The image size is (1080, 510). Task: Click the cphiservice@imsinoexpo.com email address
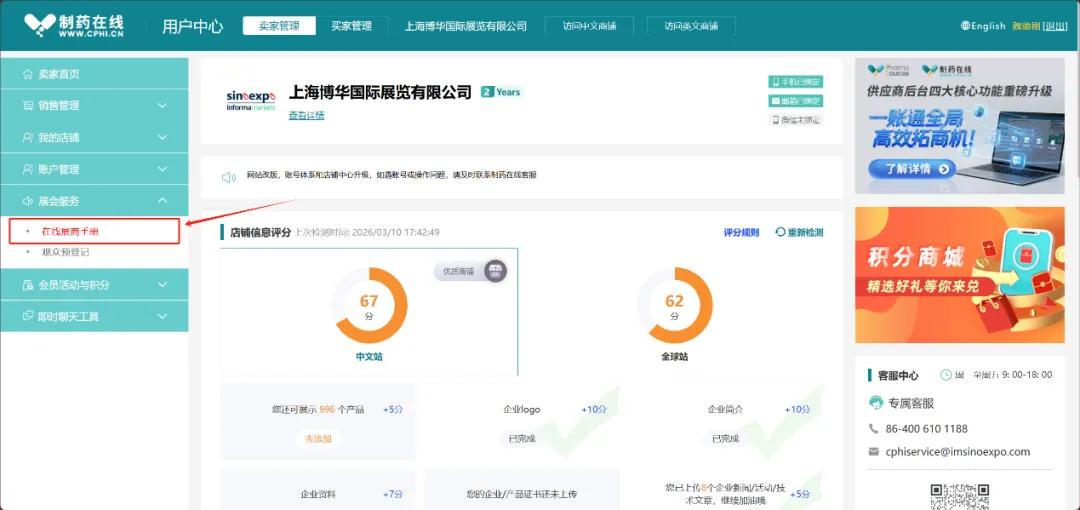point(957,452)
